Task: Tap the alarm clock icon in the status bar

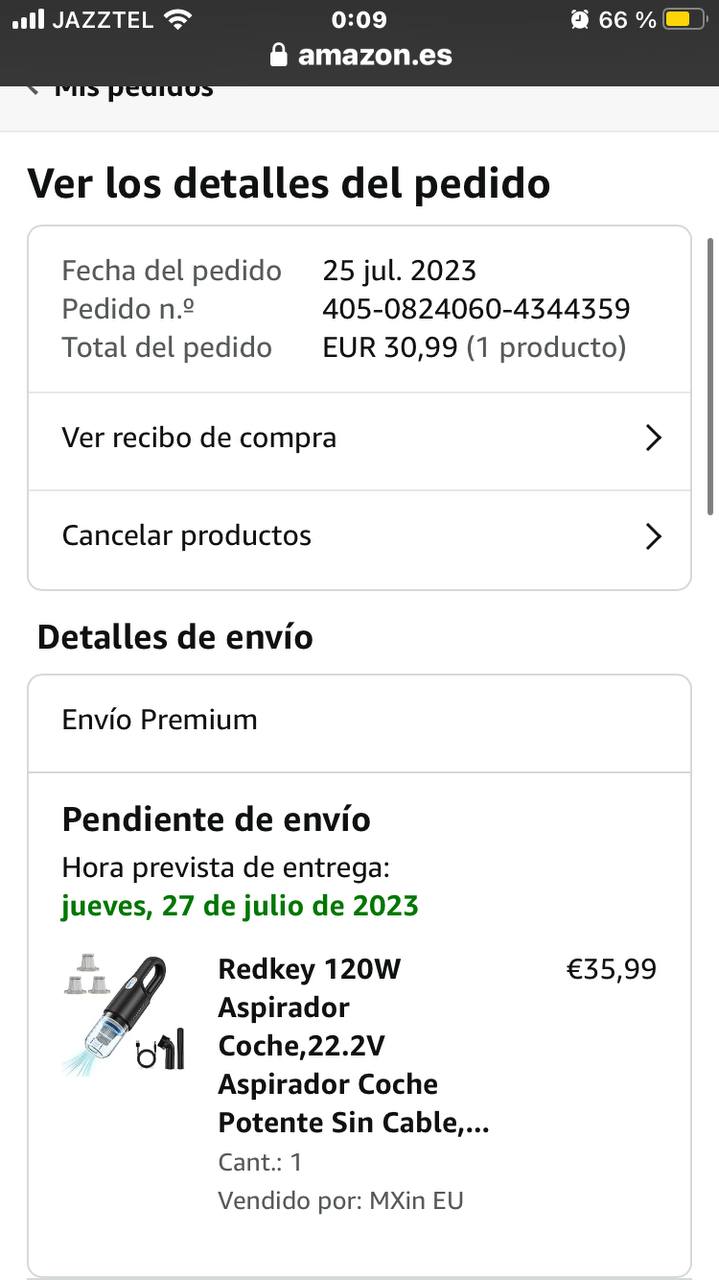Action: (580, 19)
